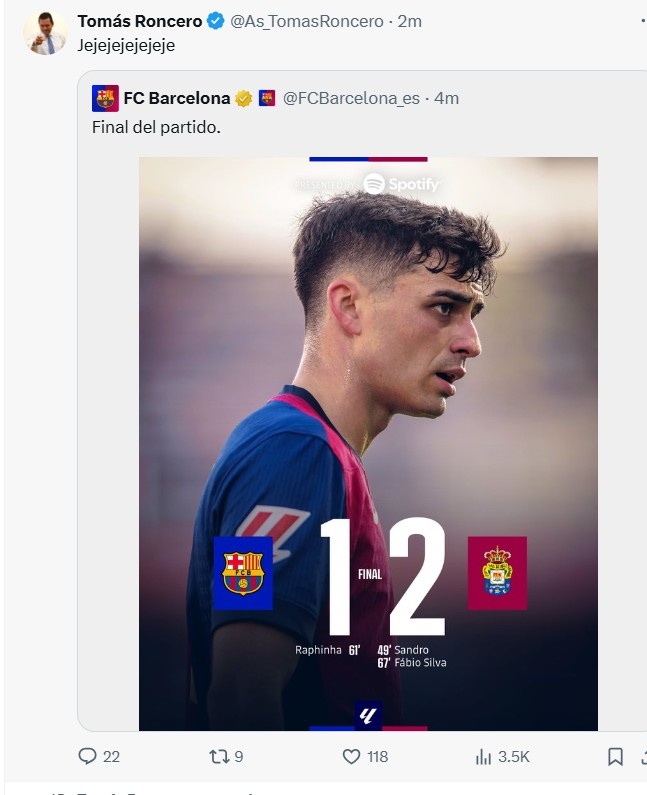
Task: Open the tweet's more options menu
Action: [641, 21]
